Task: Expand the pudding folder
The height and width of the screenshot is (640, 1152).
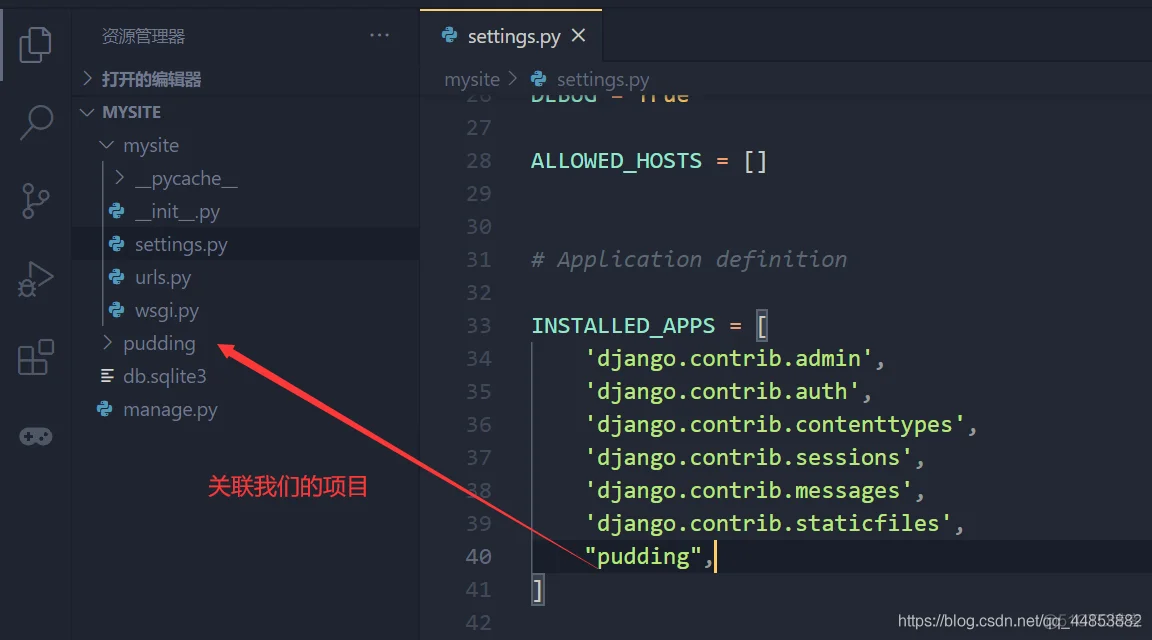Action: click(245, 343)
